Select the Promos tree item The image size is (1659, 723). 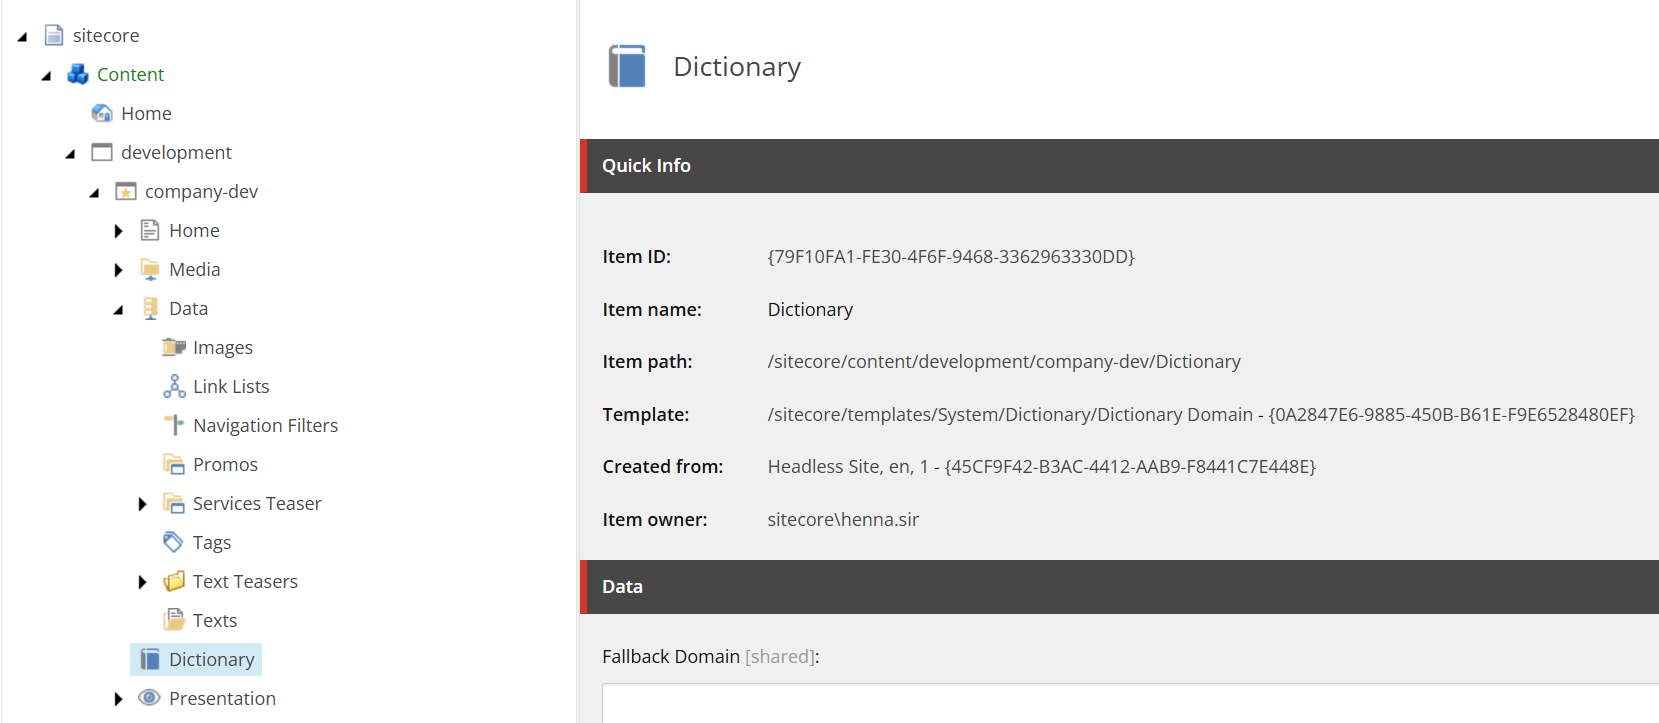225,465
